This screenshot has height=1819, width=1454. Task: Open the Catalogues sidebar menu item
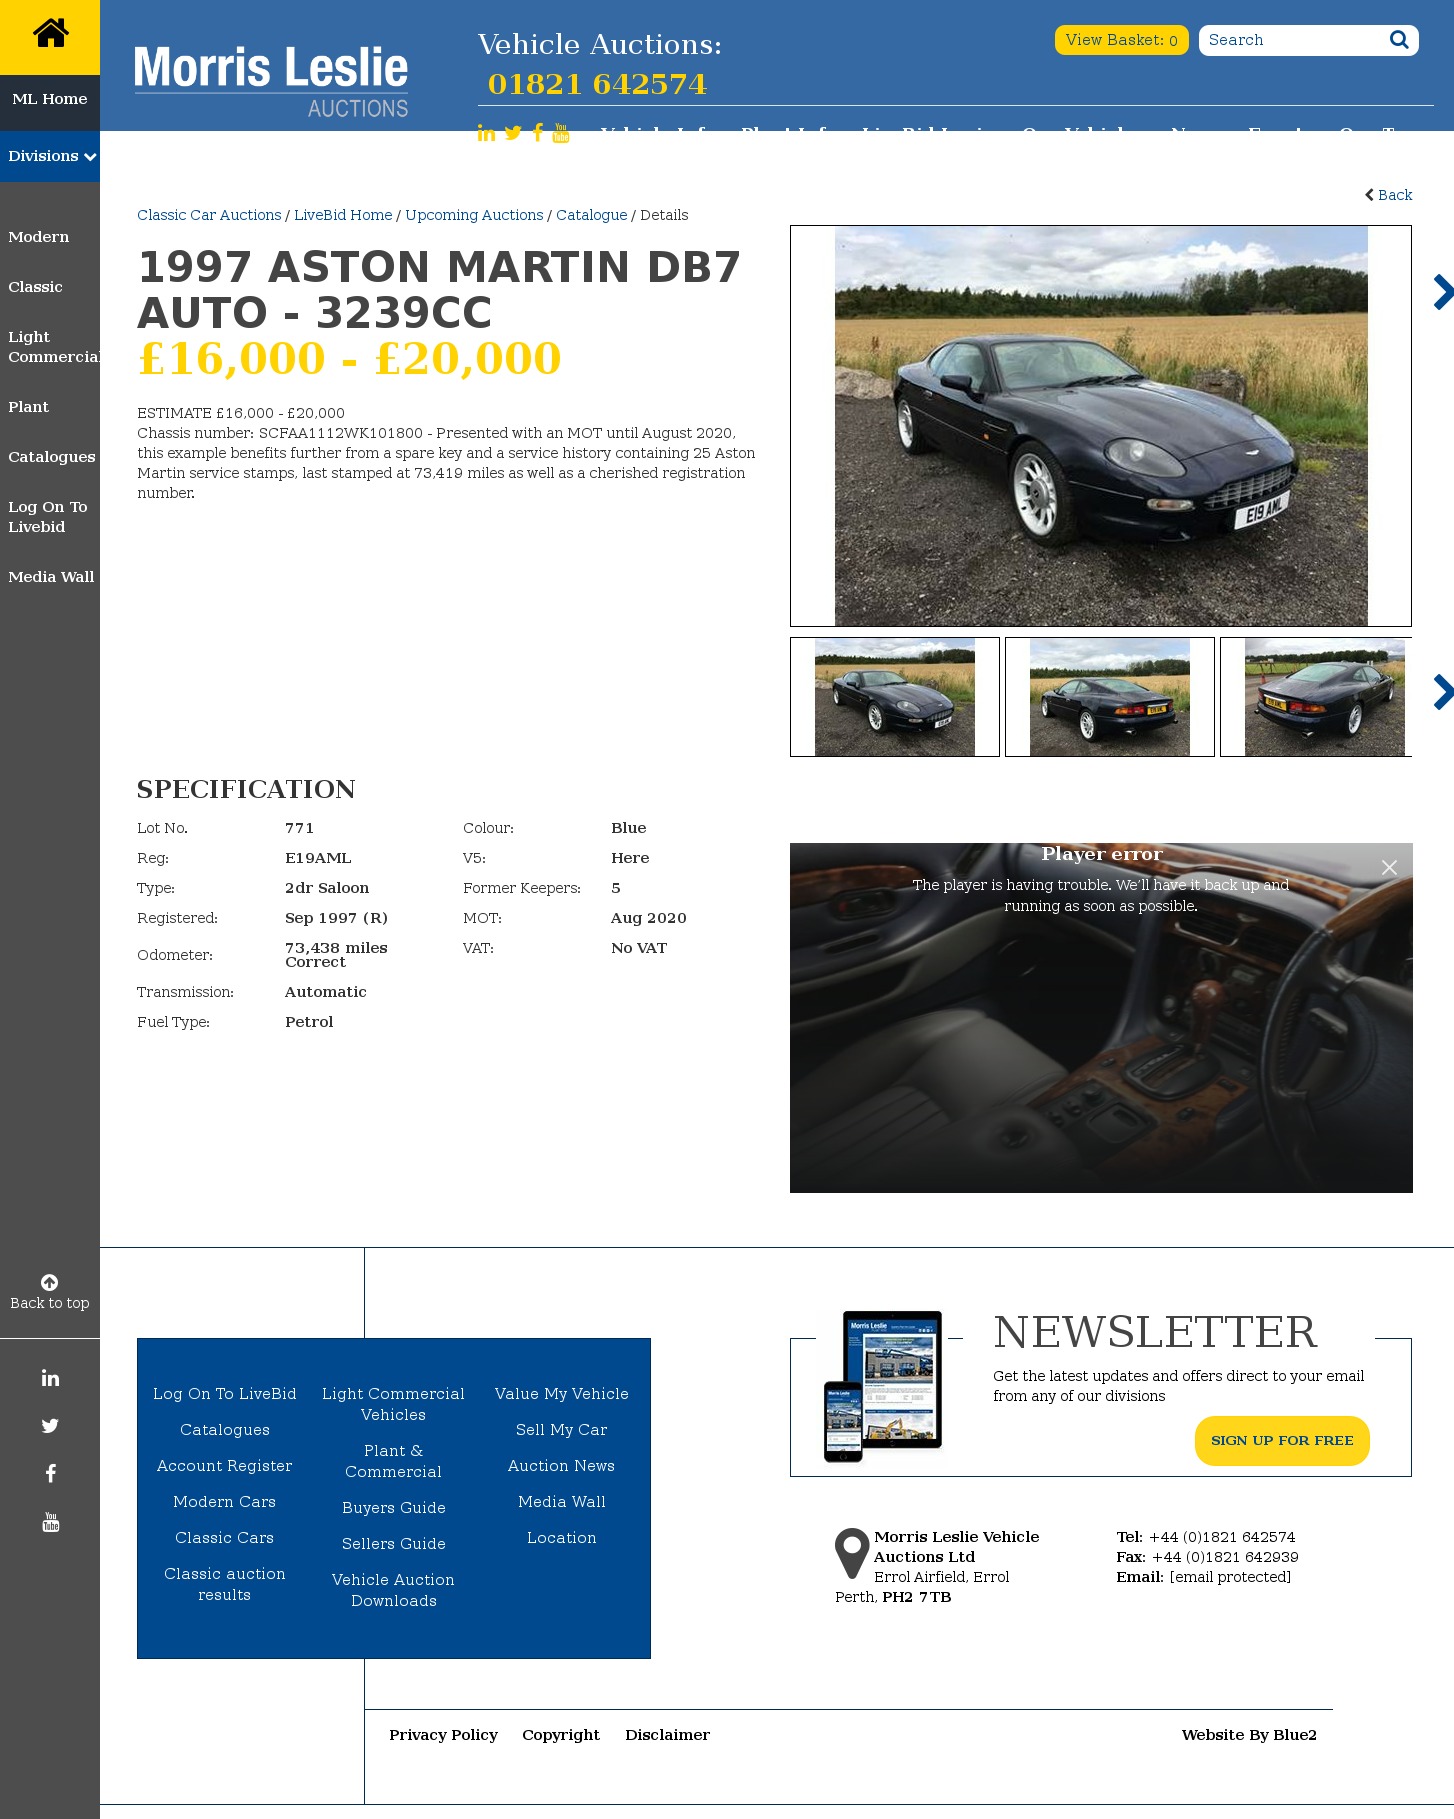coord(52,457)
